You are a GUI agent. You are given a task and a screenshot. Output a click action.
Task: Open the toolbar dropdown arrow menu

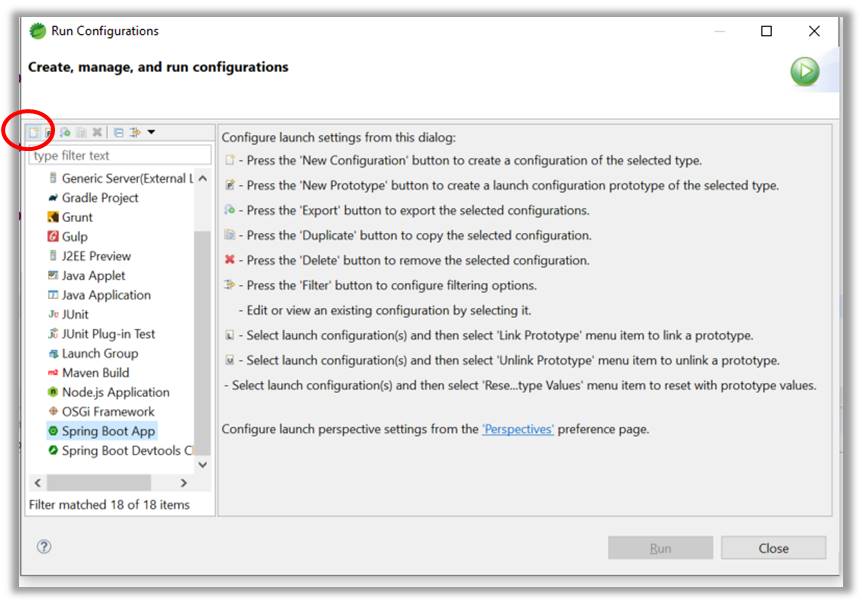pos(152,131)
